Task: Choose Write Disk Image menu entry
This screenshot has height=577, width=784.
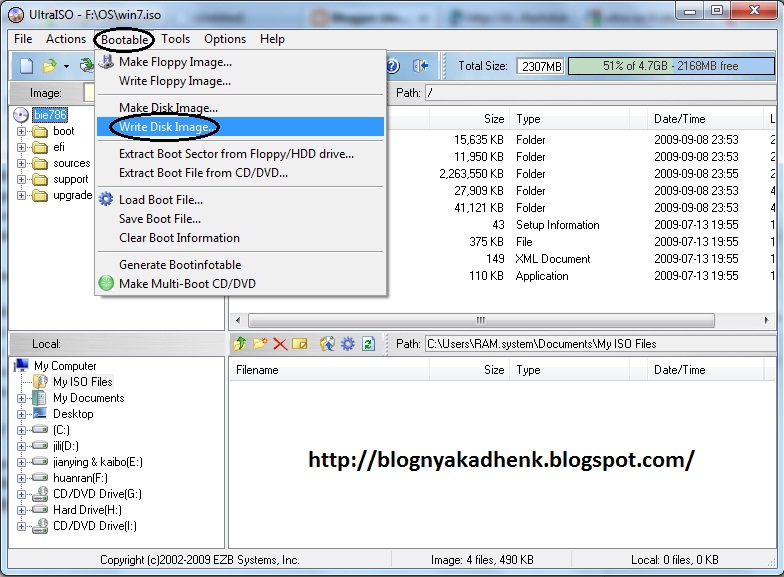Action: (240, 126)
